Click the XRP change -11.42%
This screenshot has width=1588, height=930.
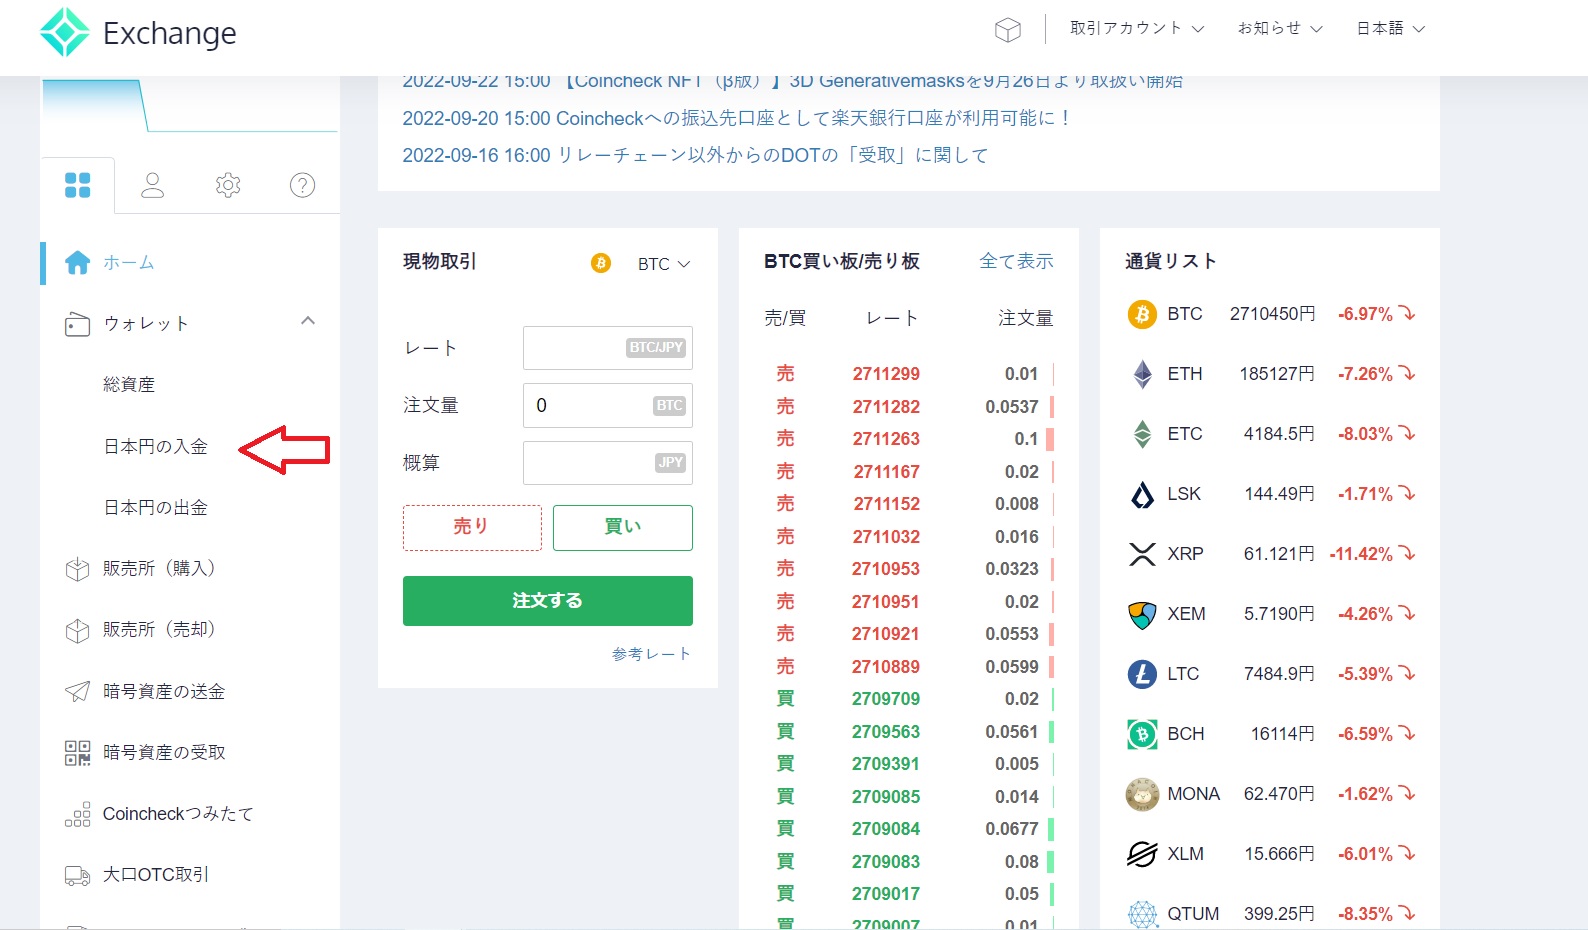tap(1361, 554)
